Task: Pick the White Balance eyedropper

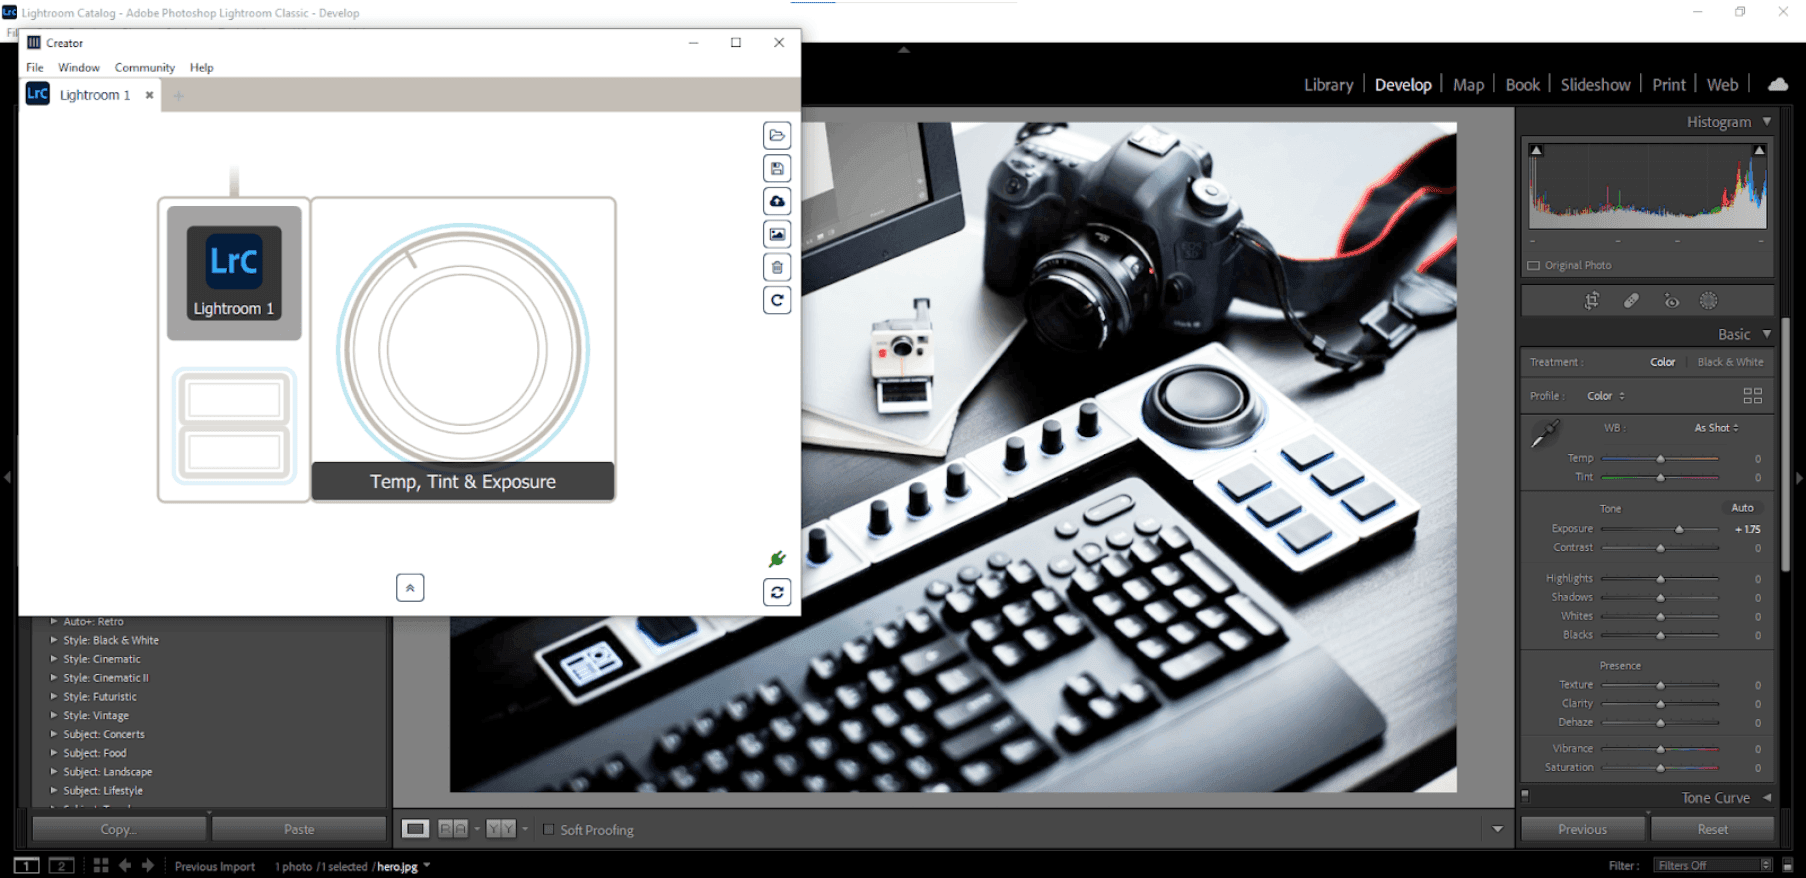Action: 1545,434
